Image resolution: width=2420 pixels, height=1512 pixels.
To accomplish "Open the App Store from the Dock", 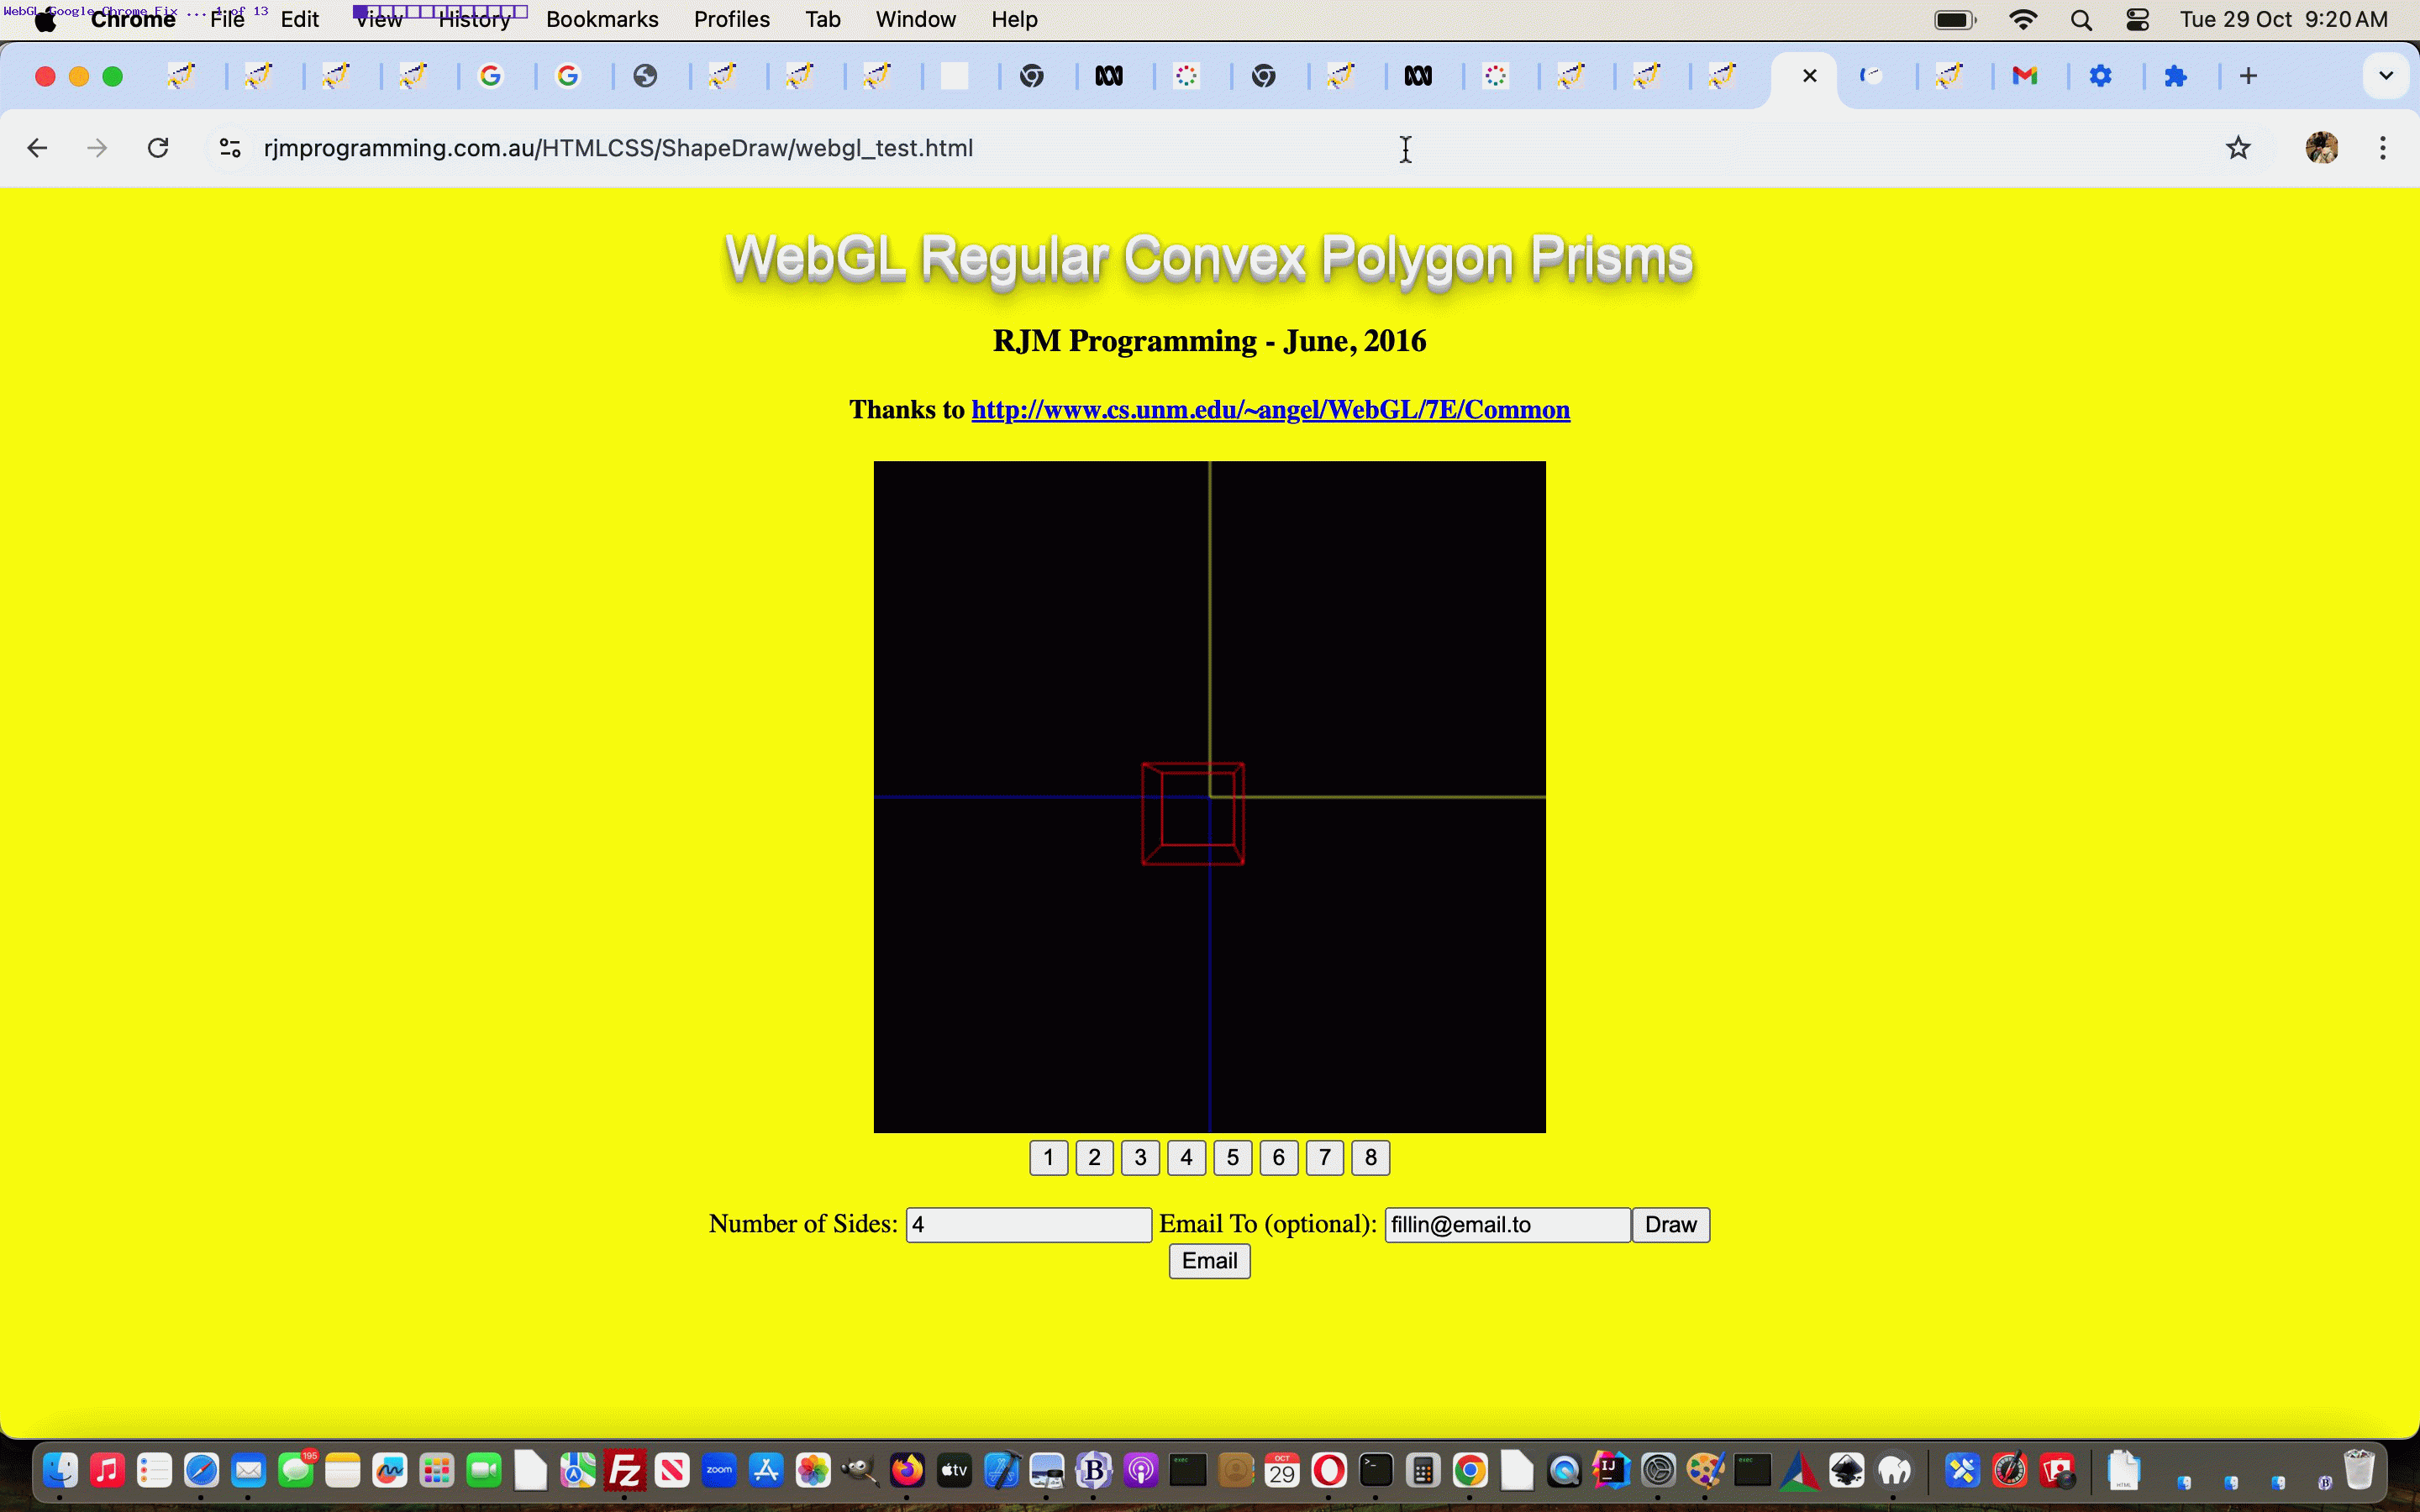I will click(x=766, y=1470).
